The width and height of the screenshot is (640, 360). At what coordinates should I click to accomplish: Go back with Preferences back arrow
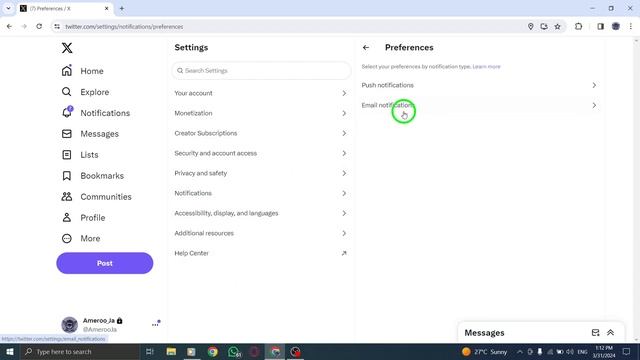tap(366, 48)
